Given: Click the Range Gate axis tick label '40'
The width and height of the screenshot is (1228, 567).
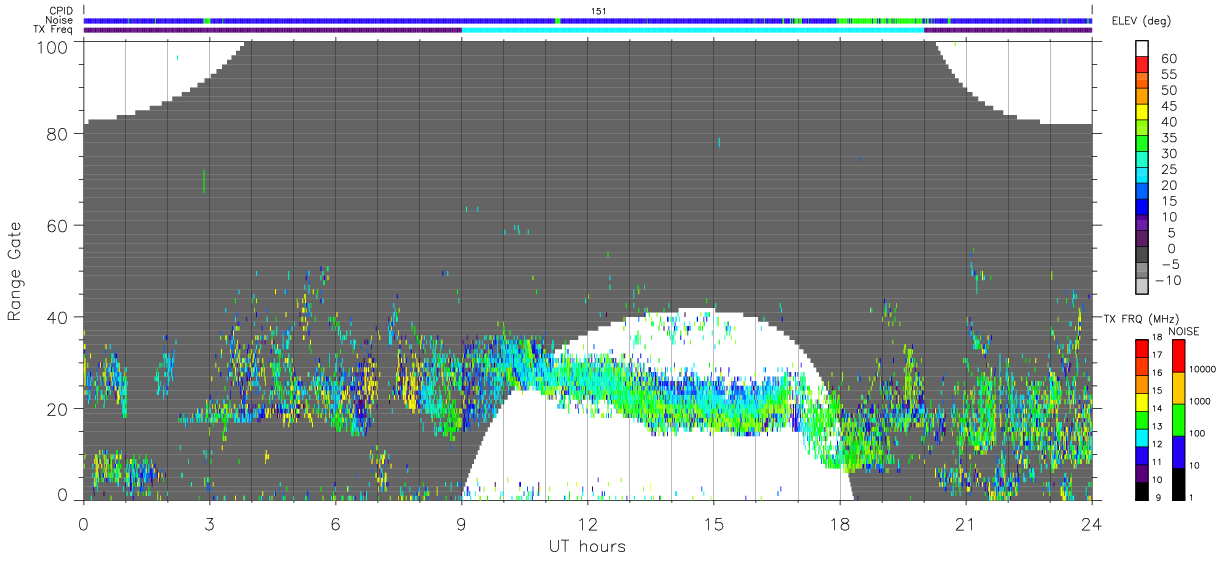Looking at the screenshot, I should coord(58,317).
